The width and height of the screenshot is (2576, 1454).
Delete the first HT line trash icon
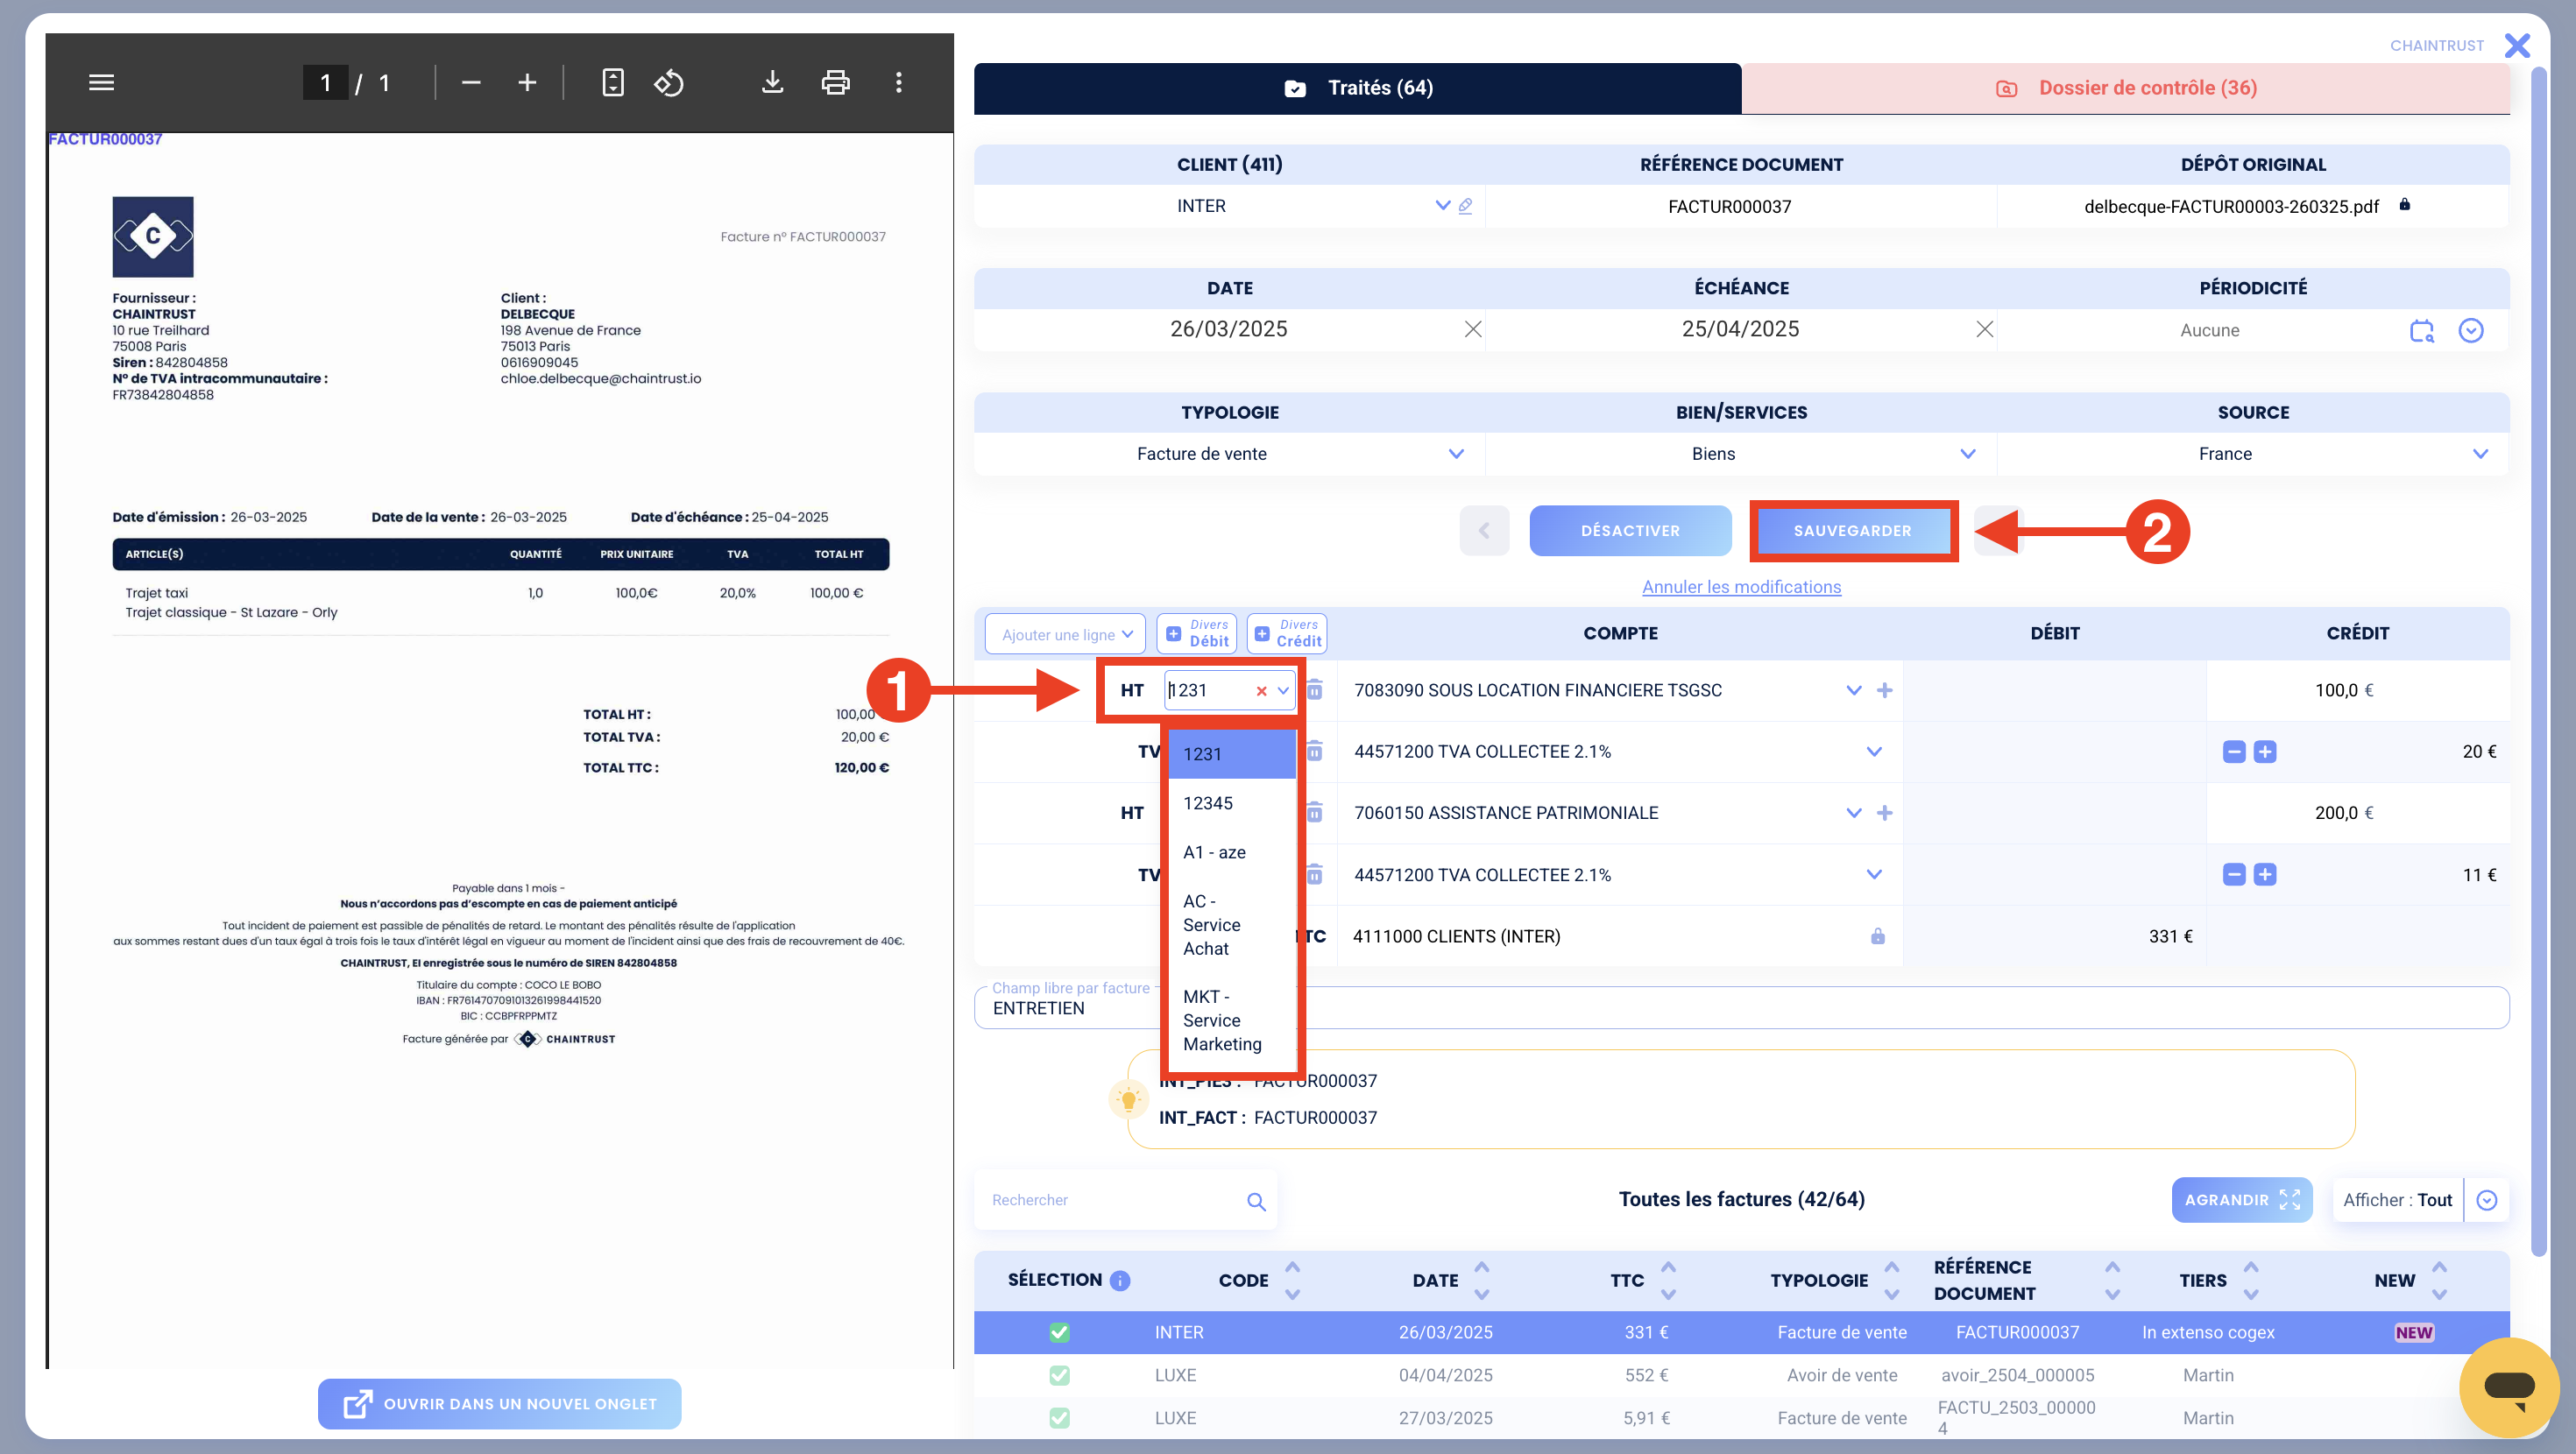pyautogui.click(x=1315, y=690)
